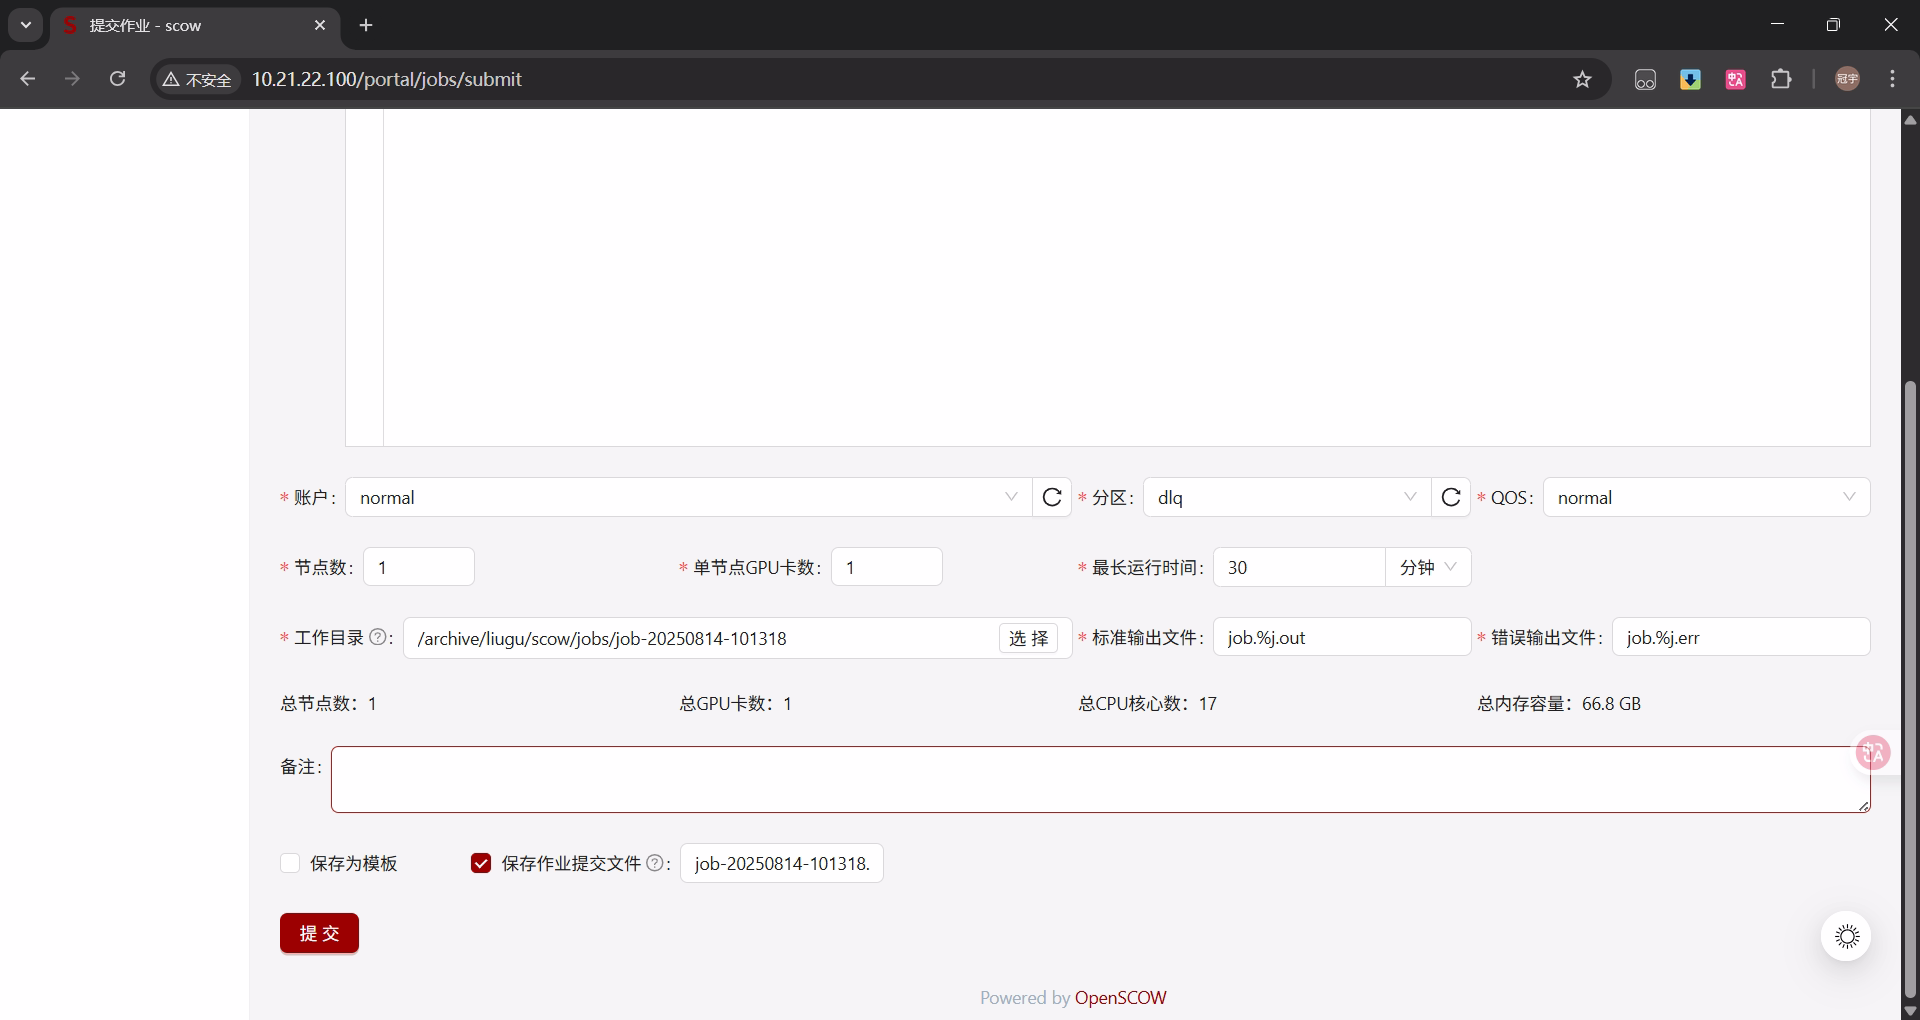Refresh the partition list next to 分区
Screen dimensions: 1920x1020
coord(1450,497)
